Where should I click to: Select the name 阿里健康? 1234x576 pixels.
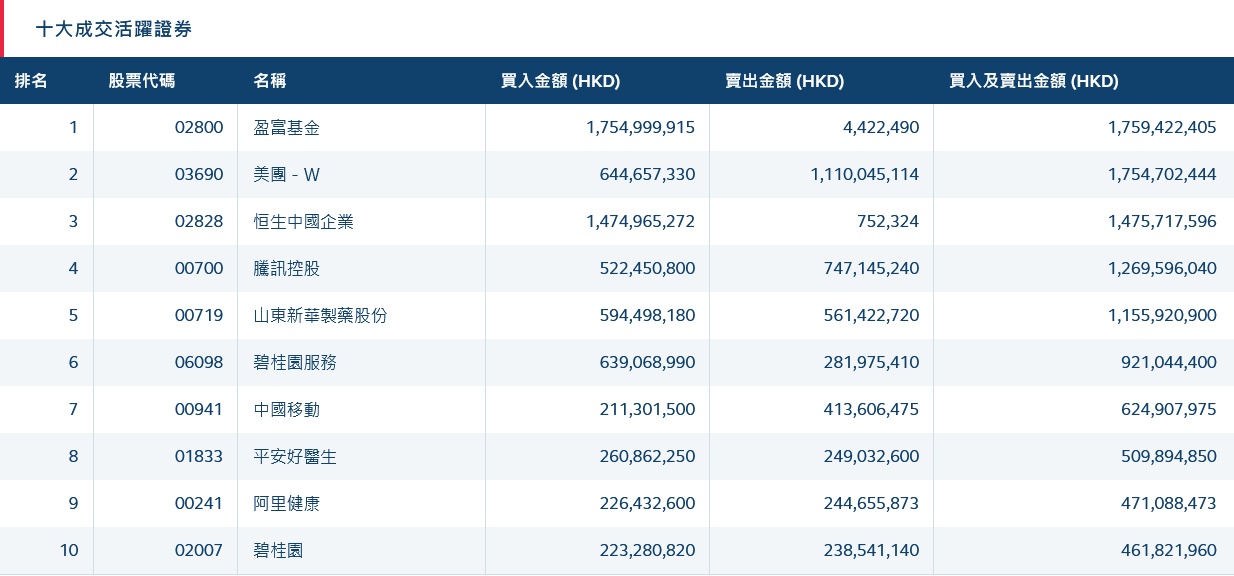(x=287, y=504)
